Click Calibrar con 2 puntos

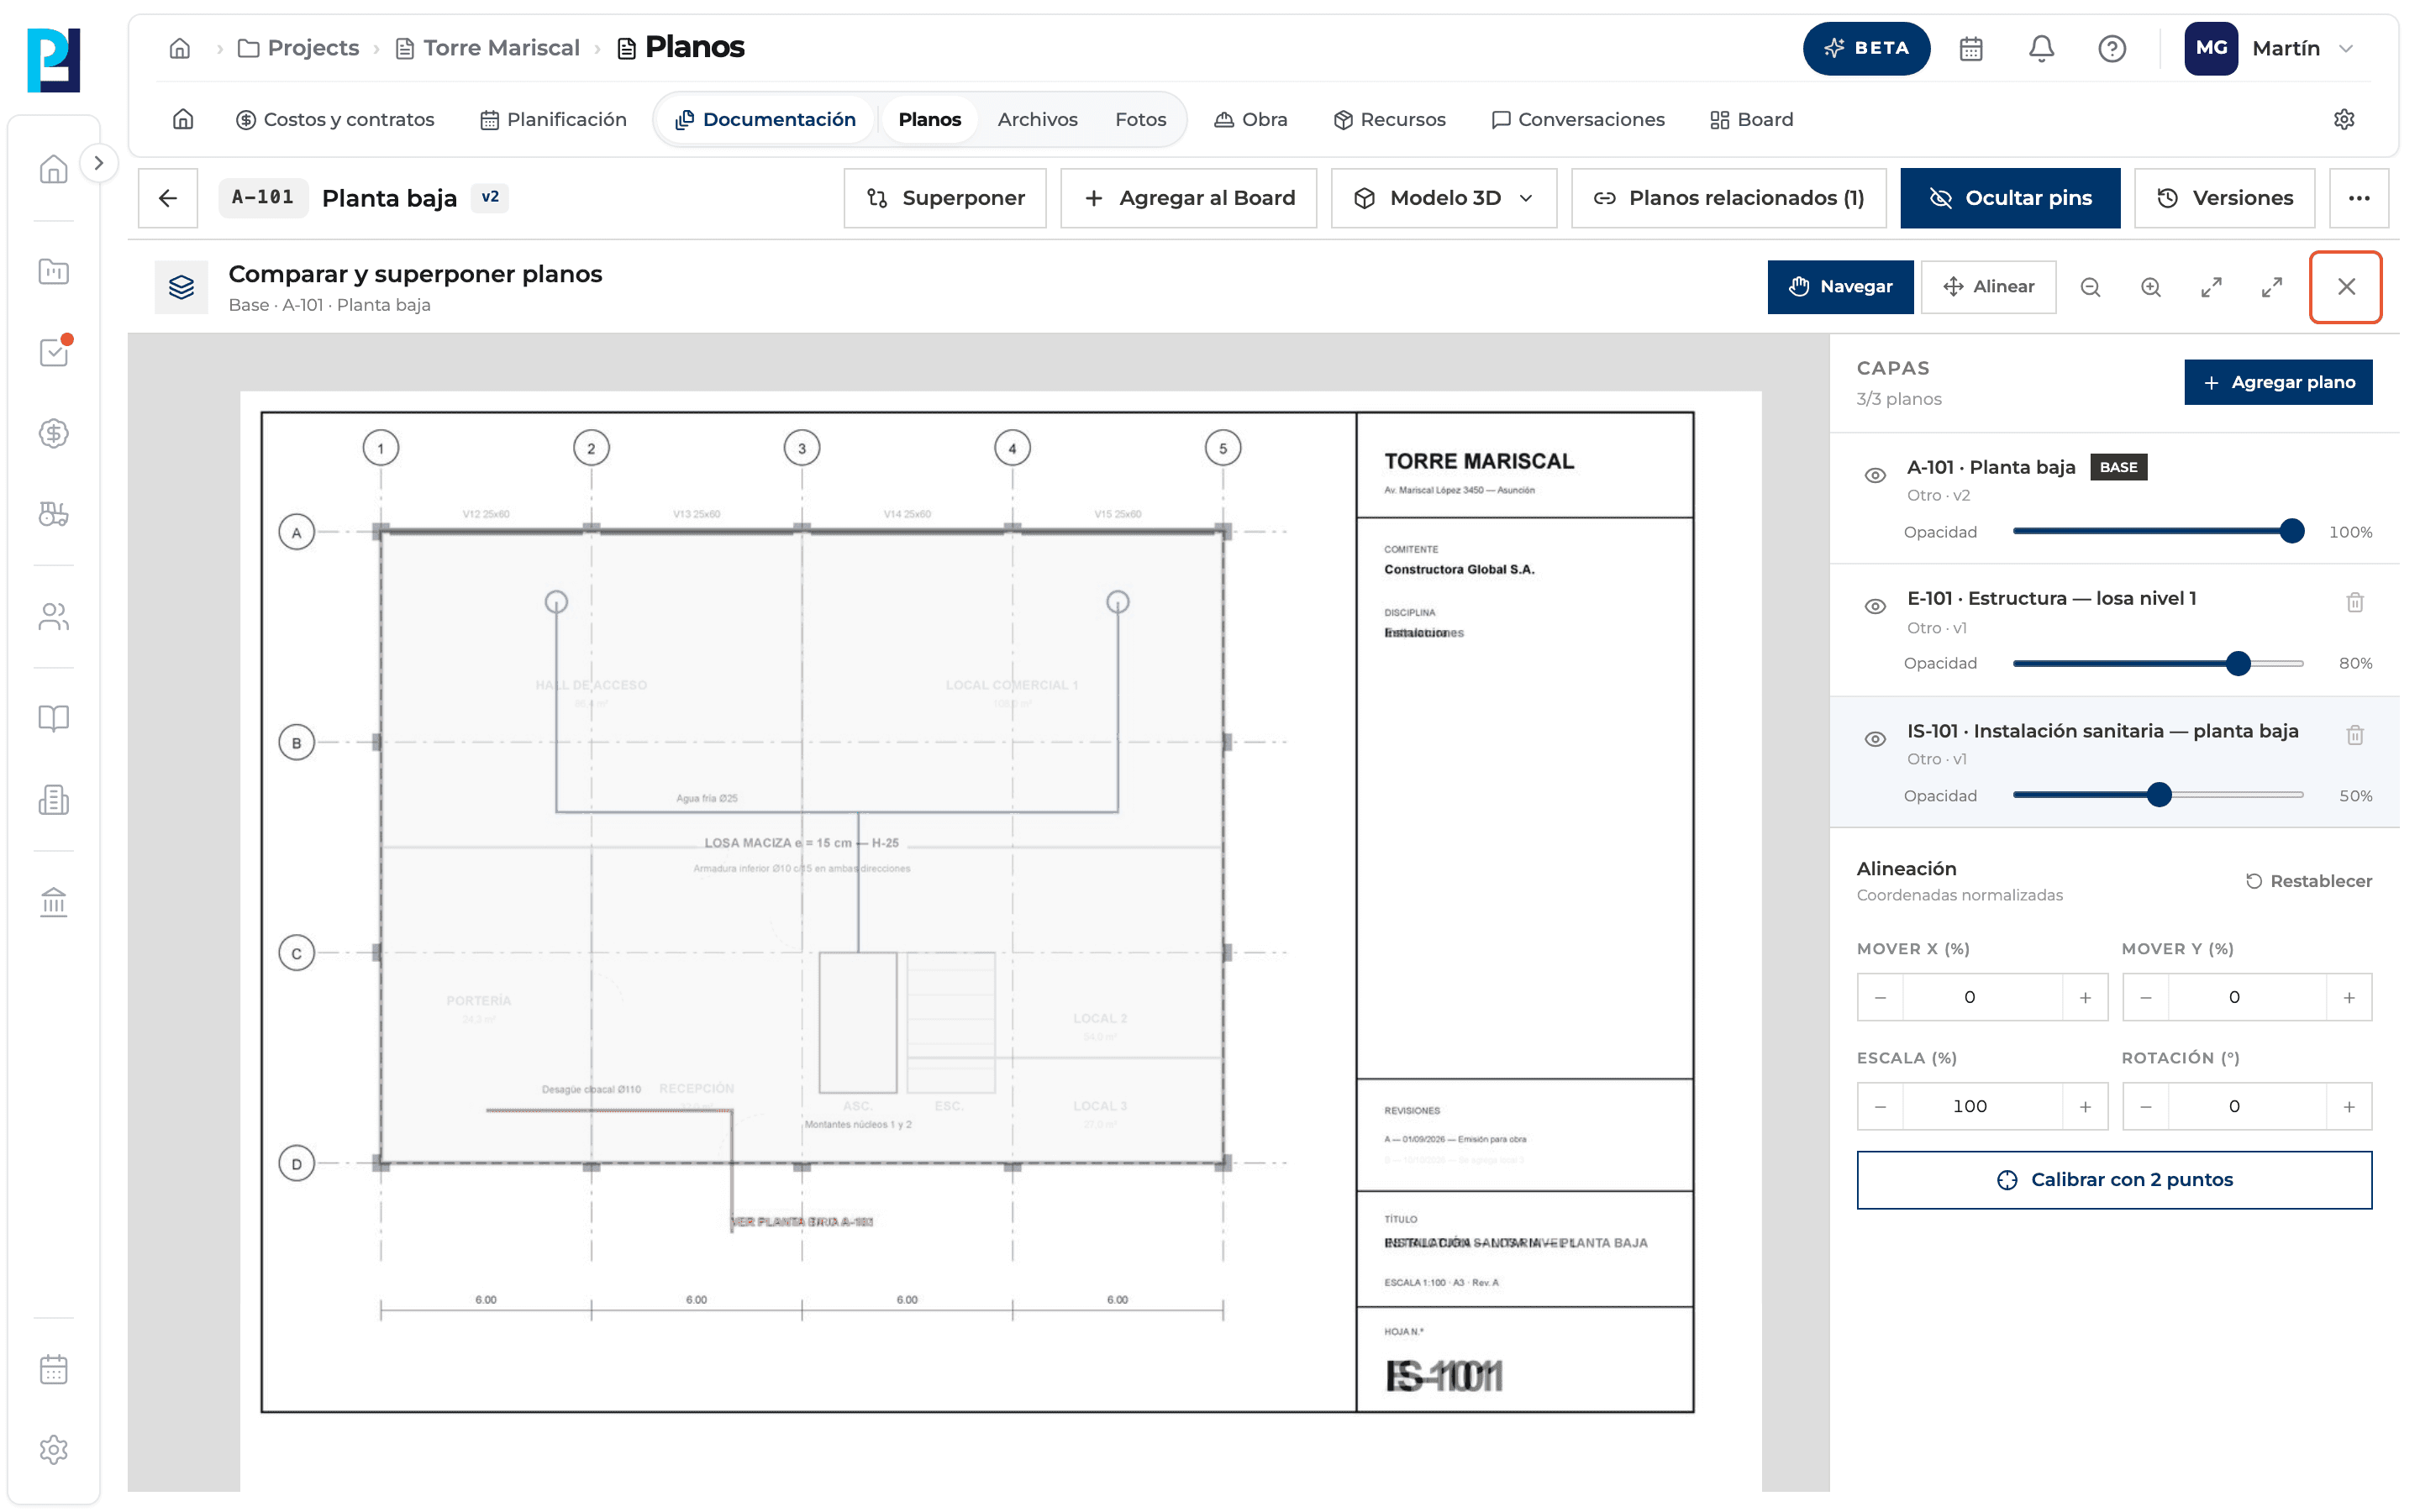[2113, 1179]
